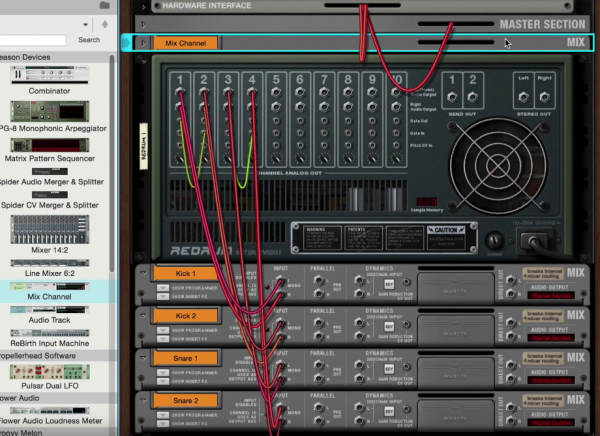The height and width of the screenshot is (436, 600).
Task: Expand the Hardware Interface device
Action: (144, 7)
